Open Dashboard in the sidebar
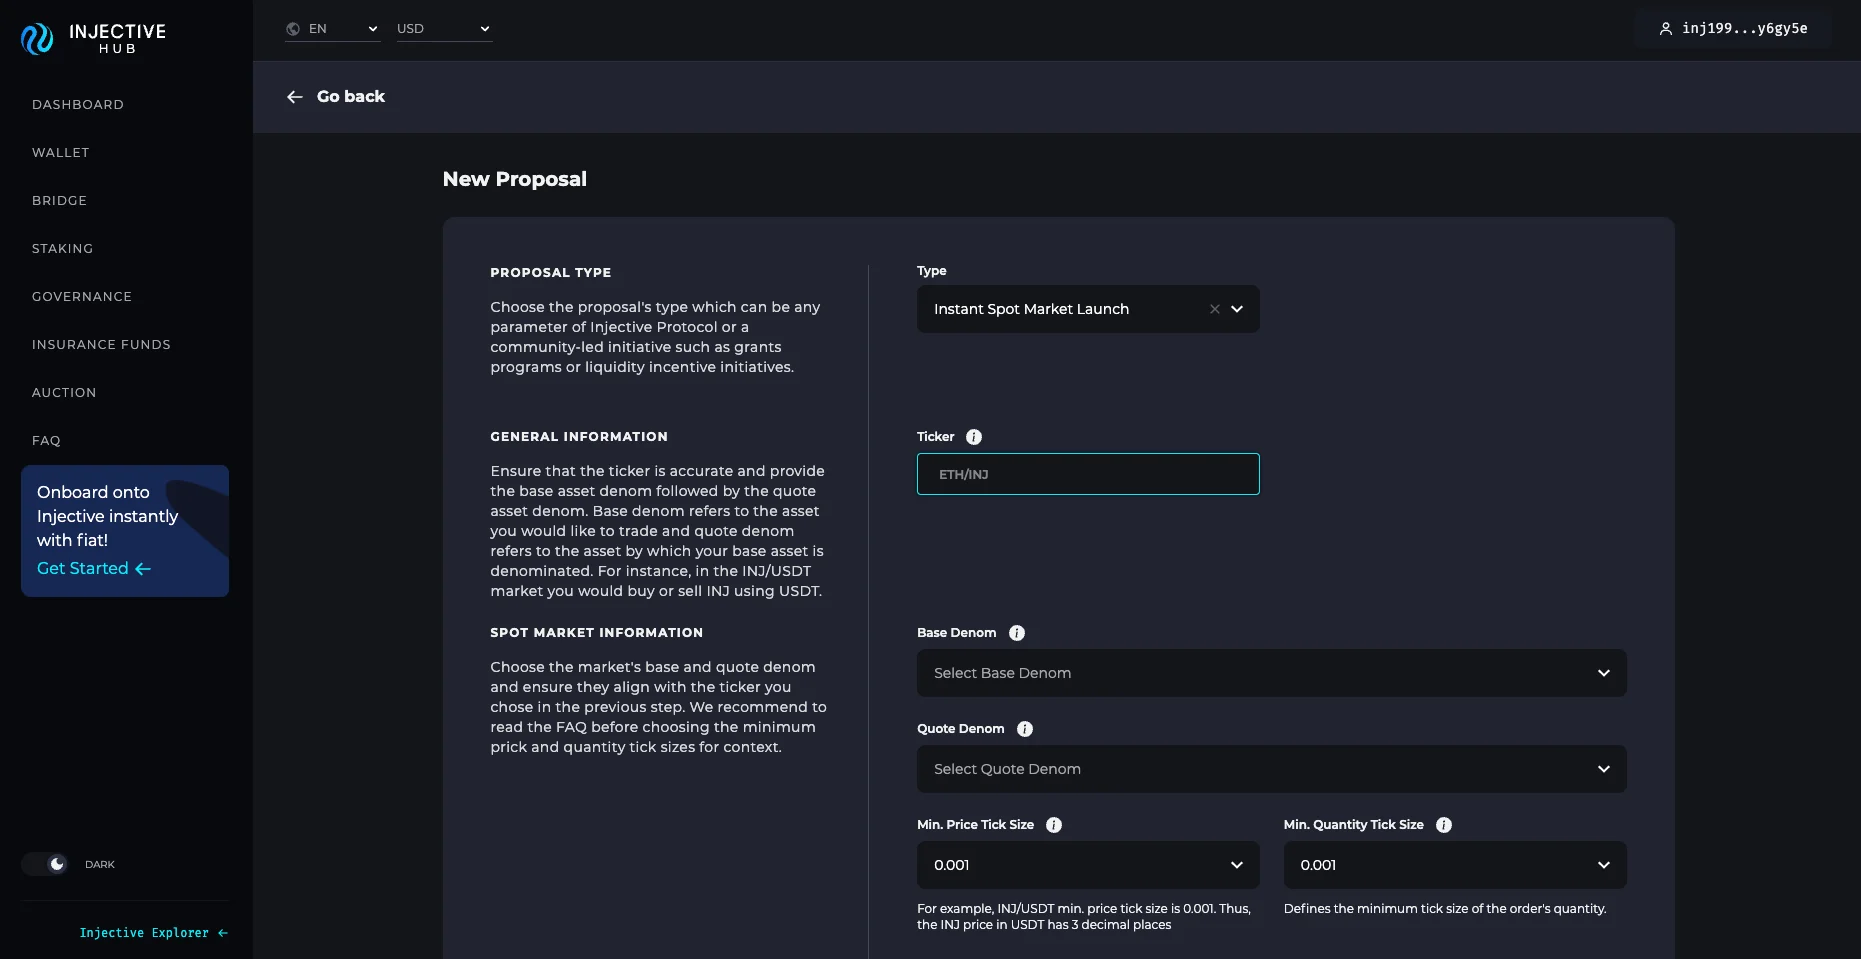Viewport: 1861px width, 959px height. pyautogui.click(x=78, y=105)
